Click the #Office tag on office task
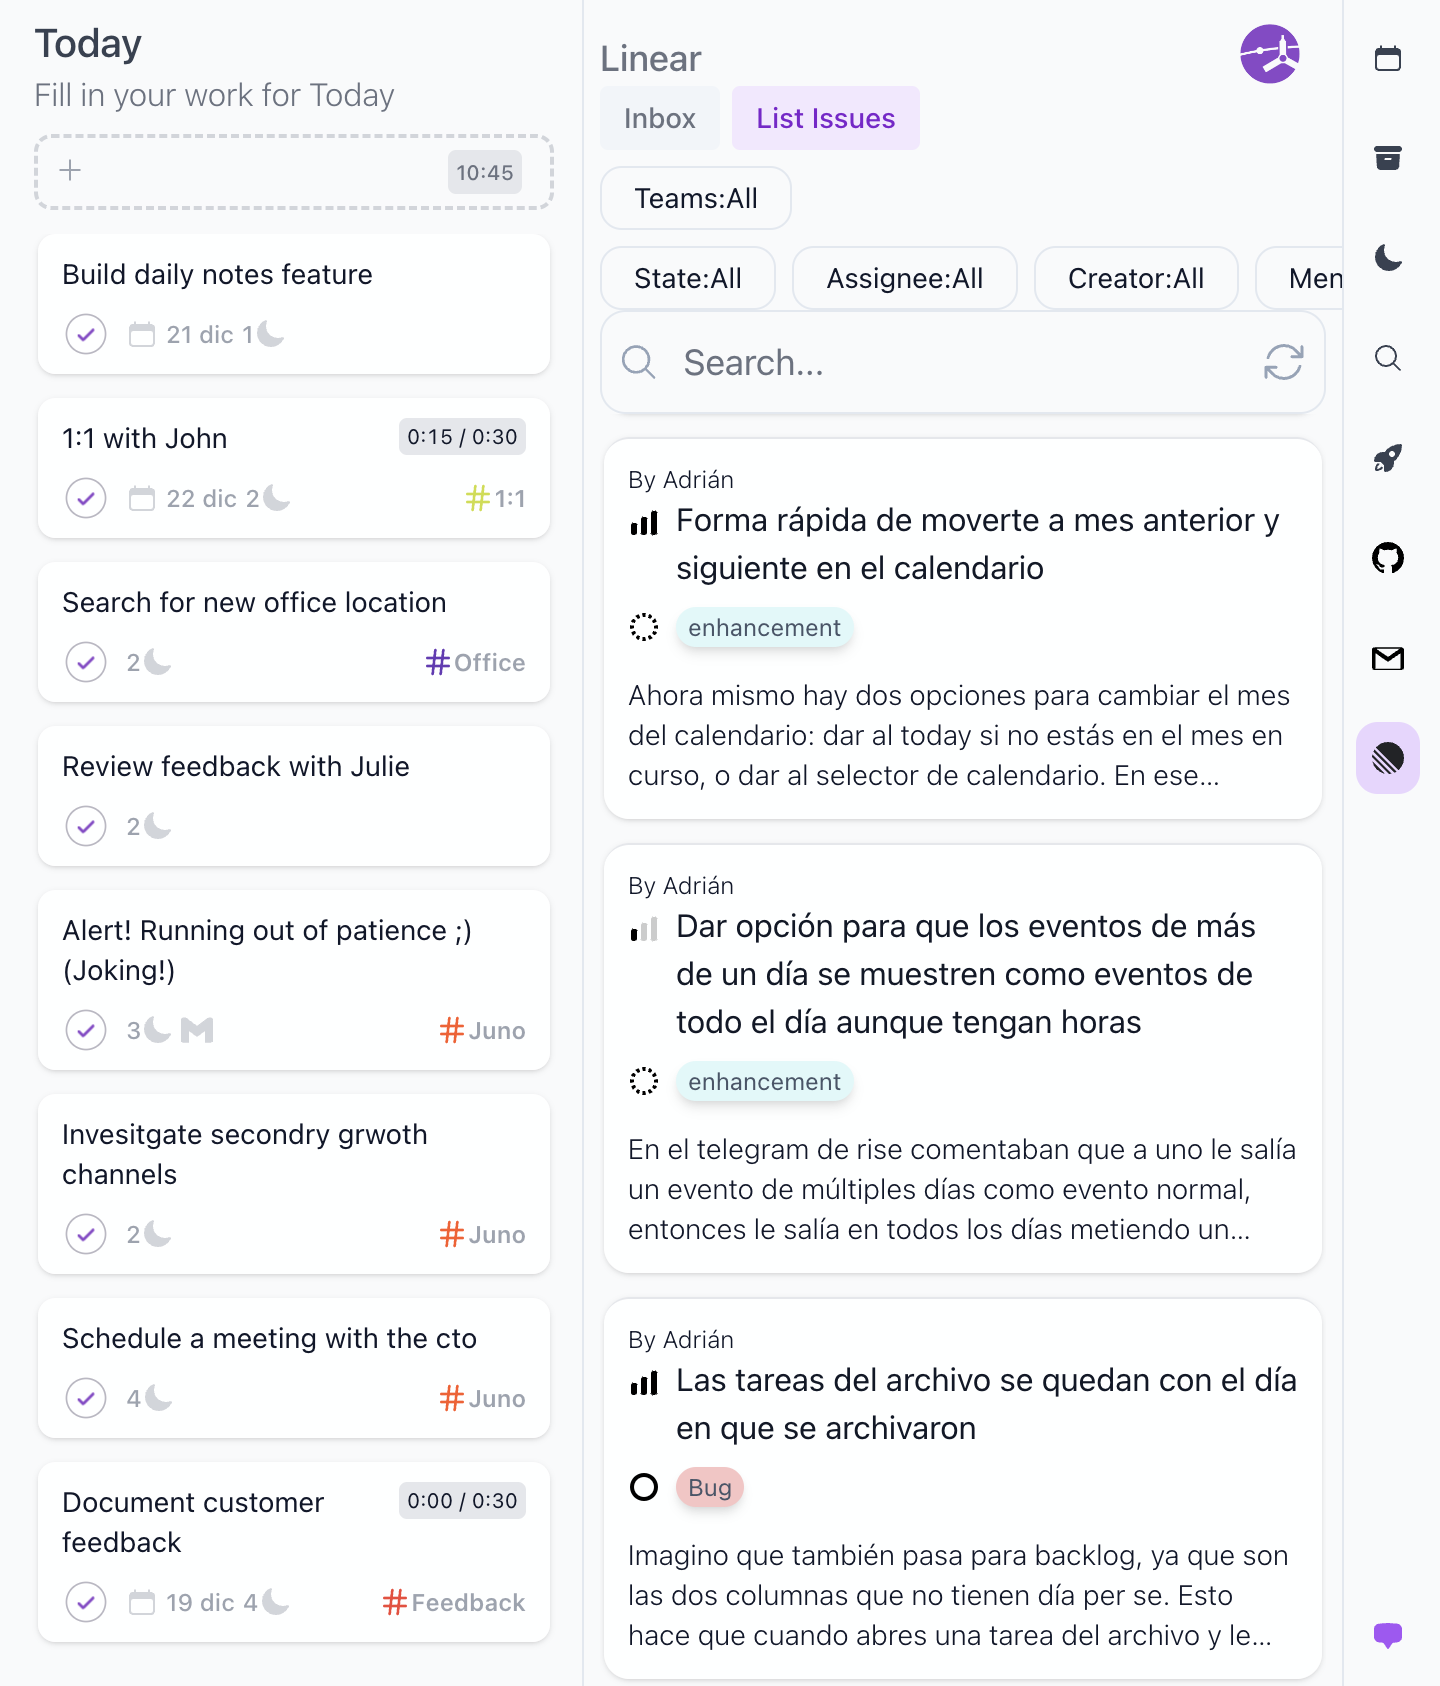 click(475, 662)
